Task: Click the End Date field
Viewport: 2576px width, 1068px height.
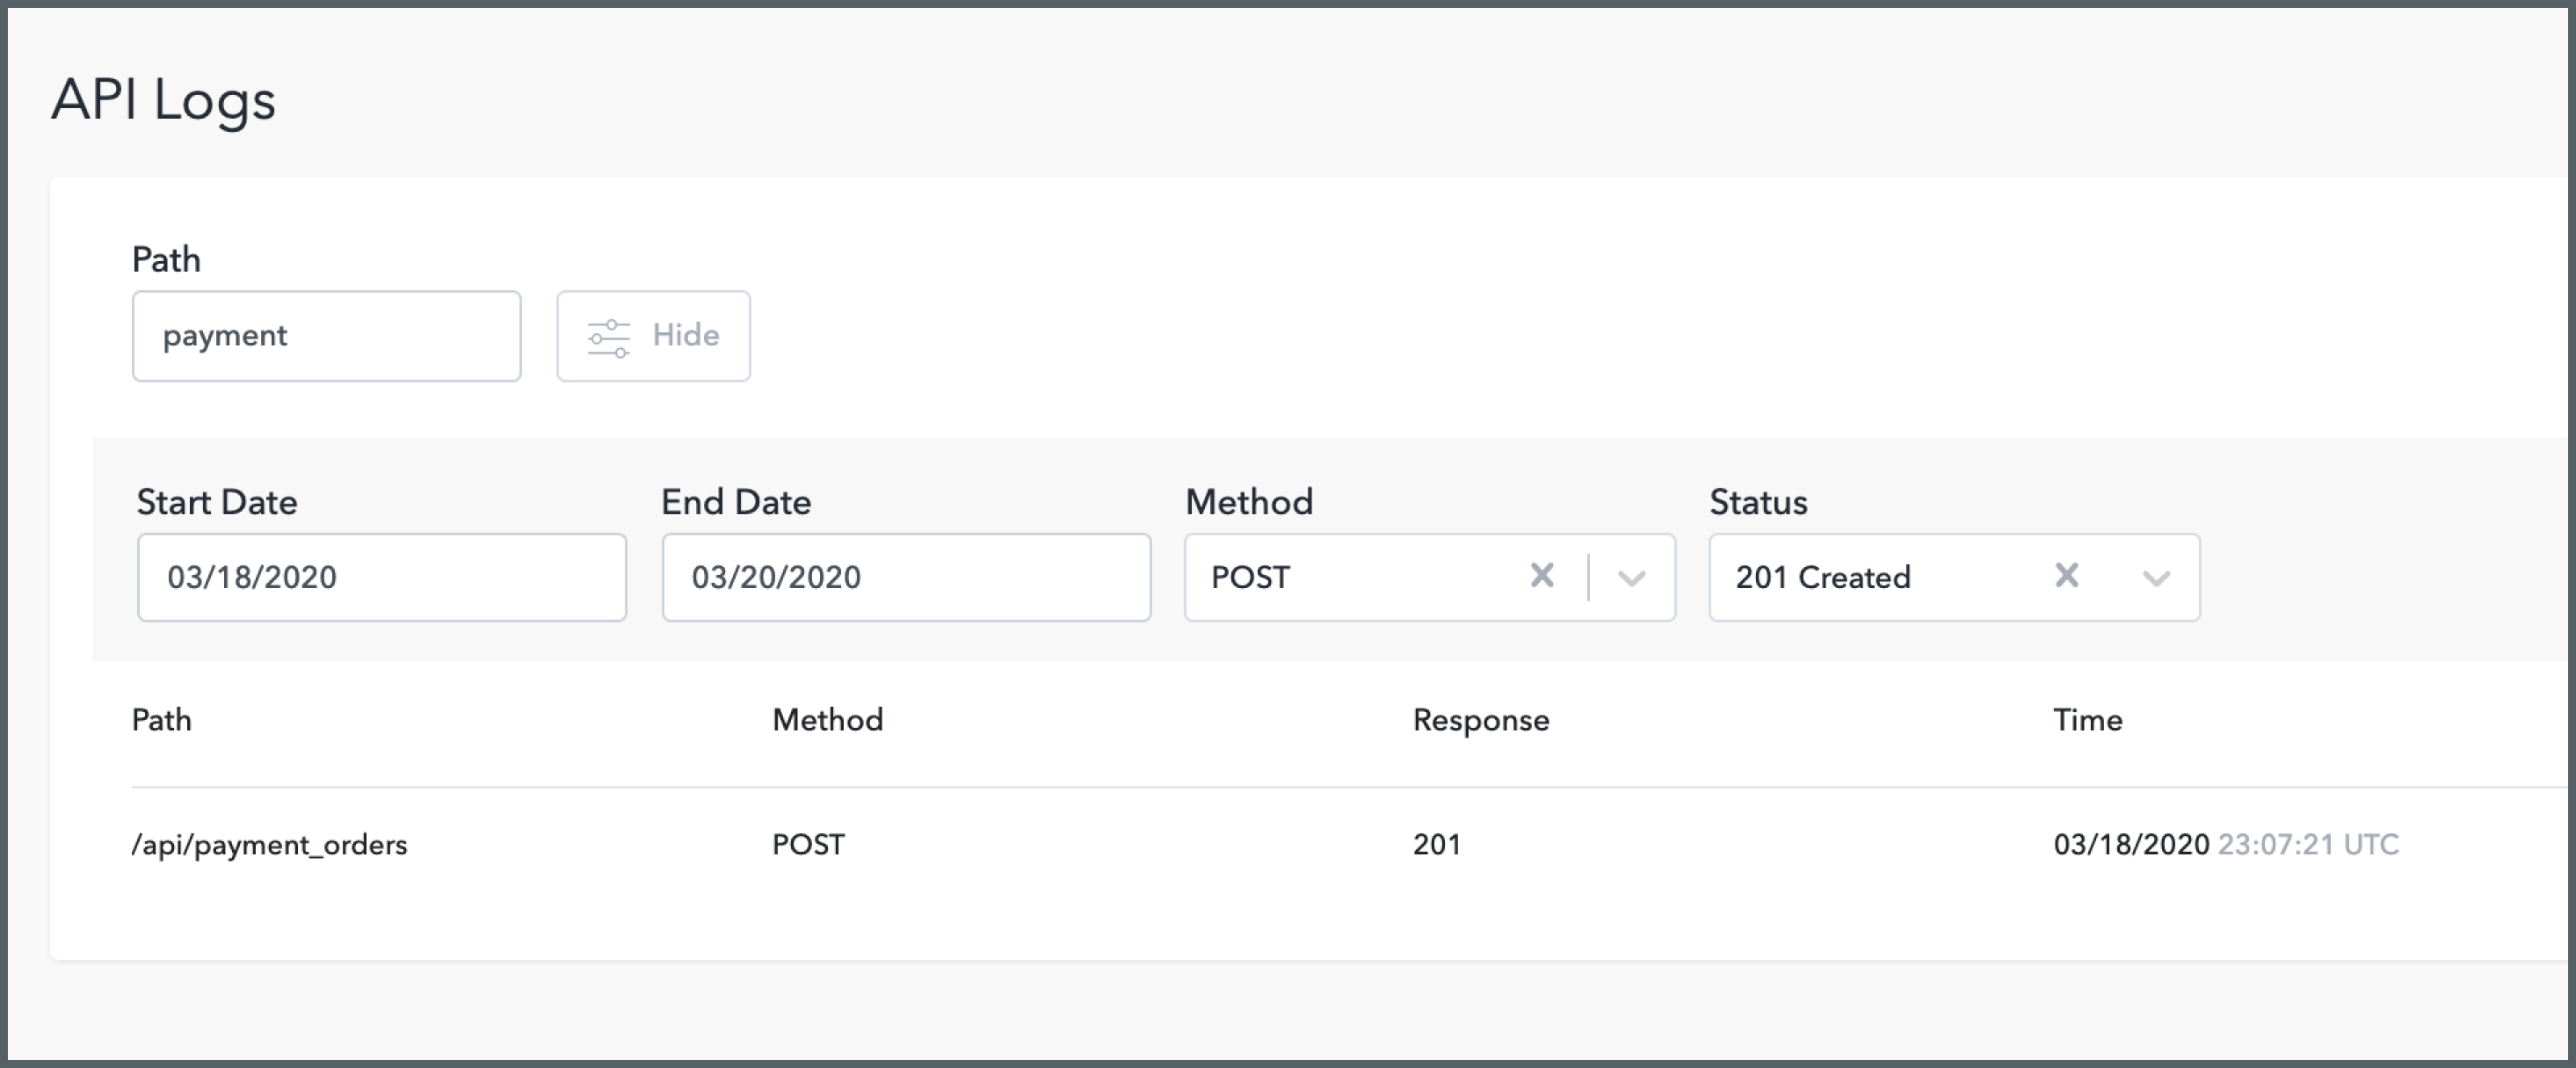Action: pyautogui.click(x=906, y=577)
